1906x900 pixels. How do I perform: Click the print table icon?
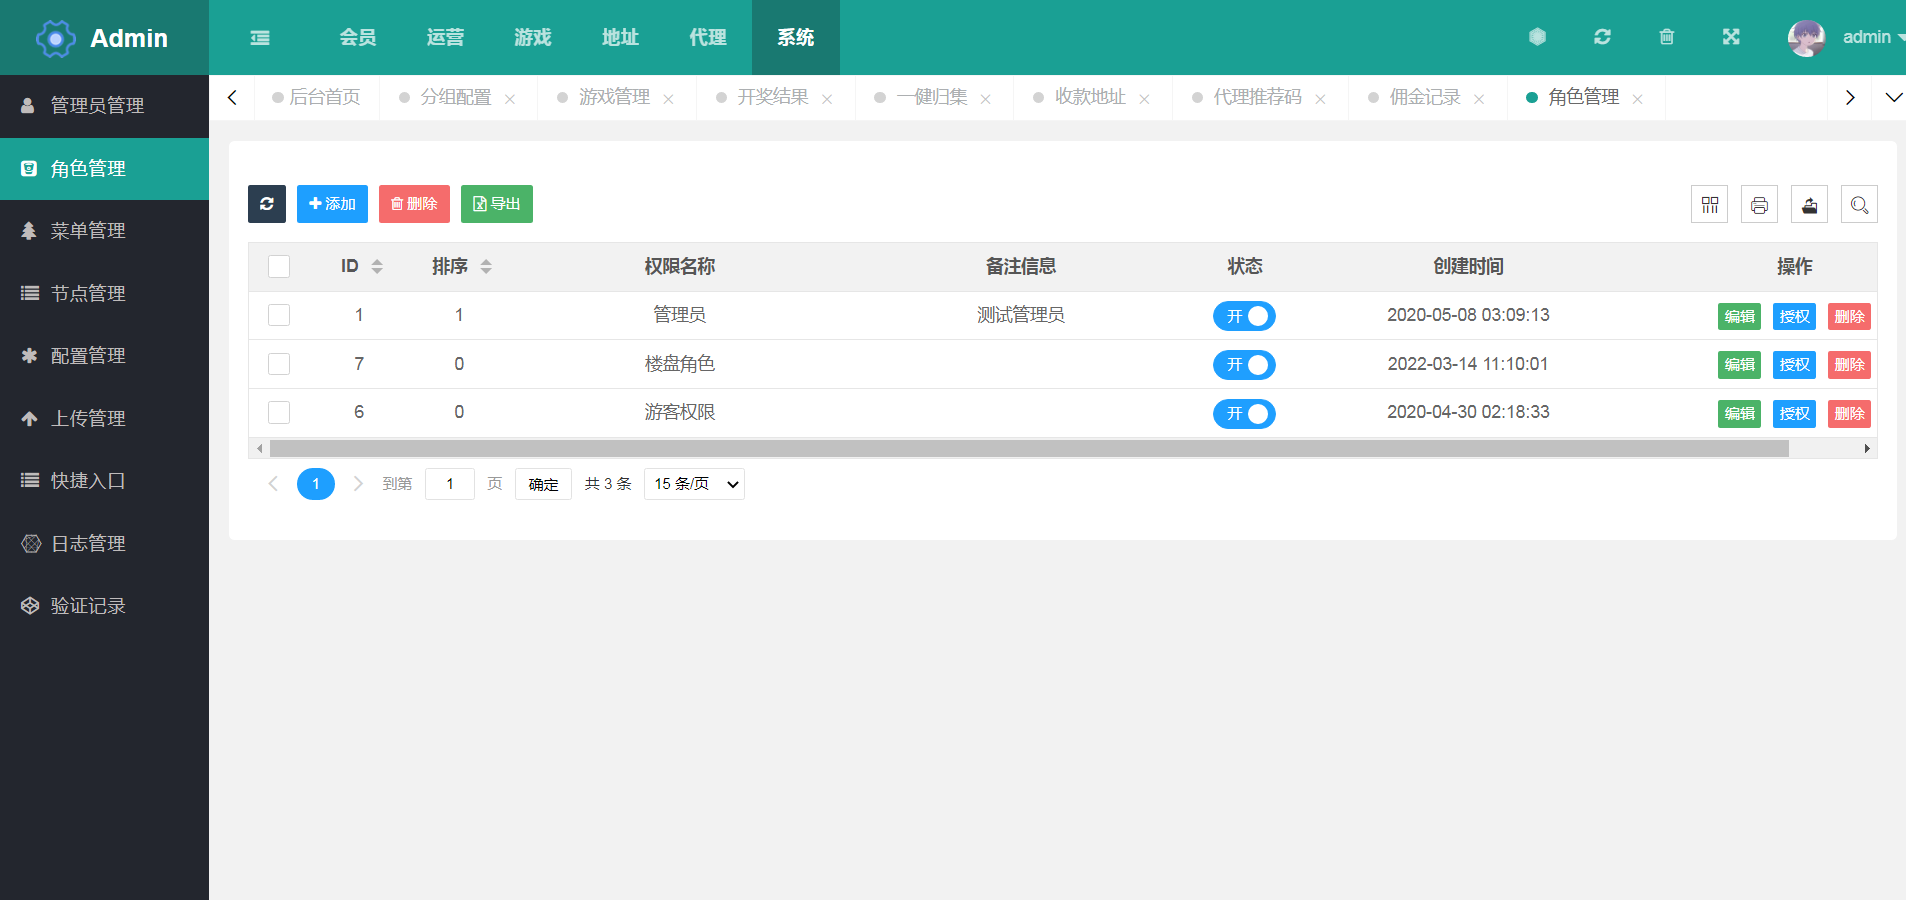coord(1759,205)
